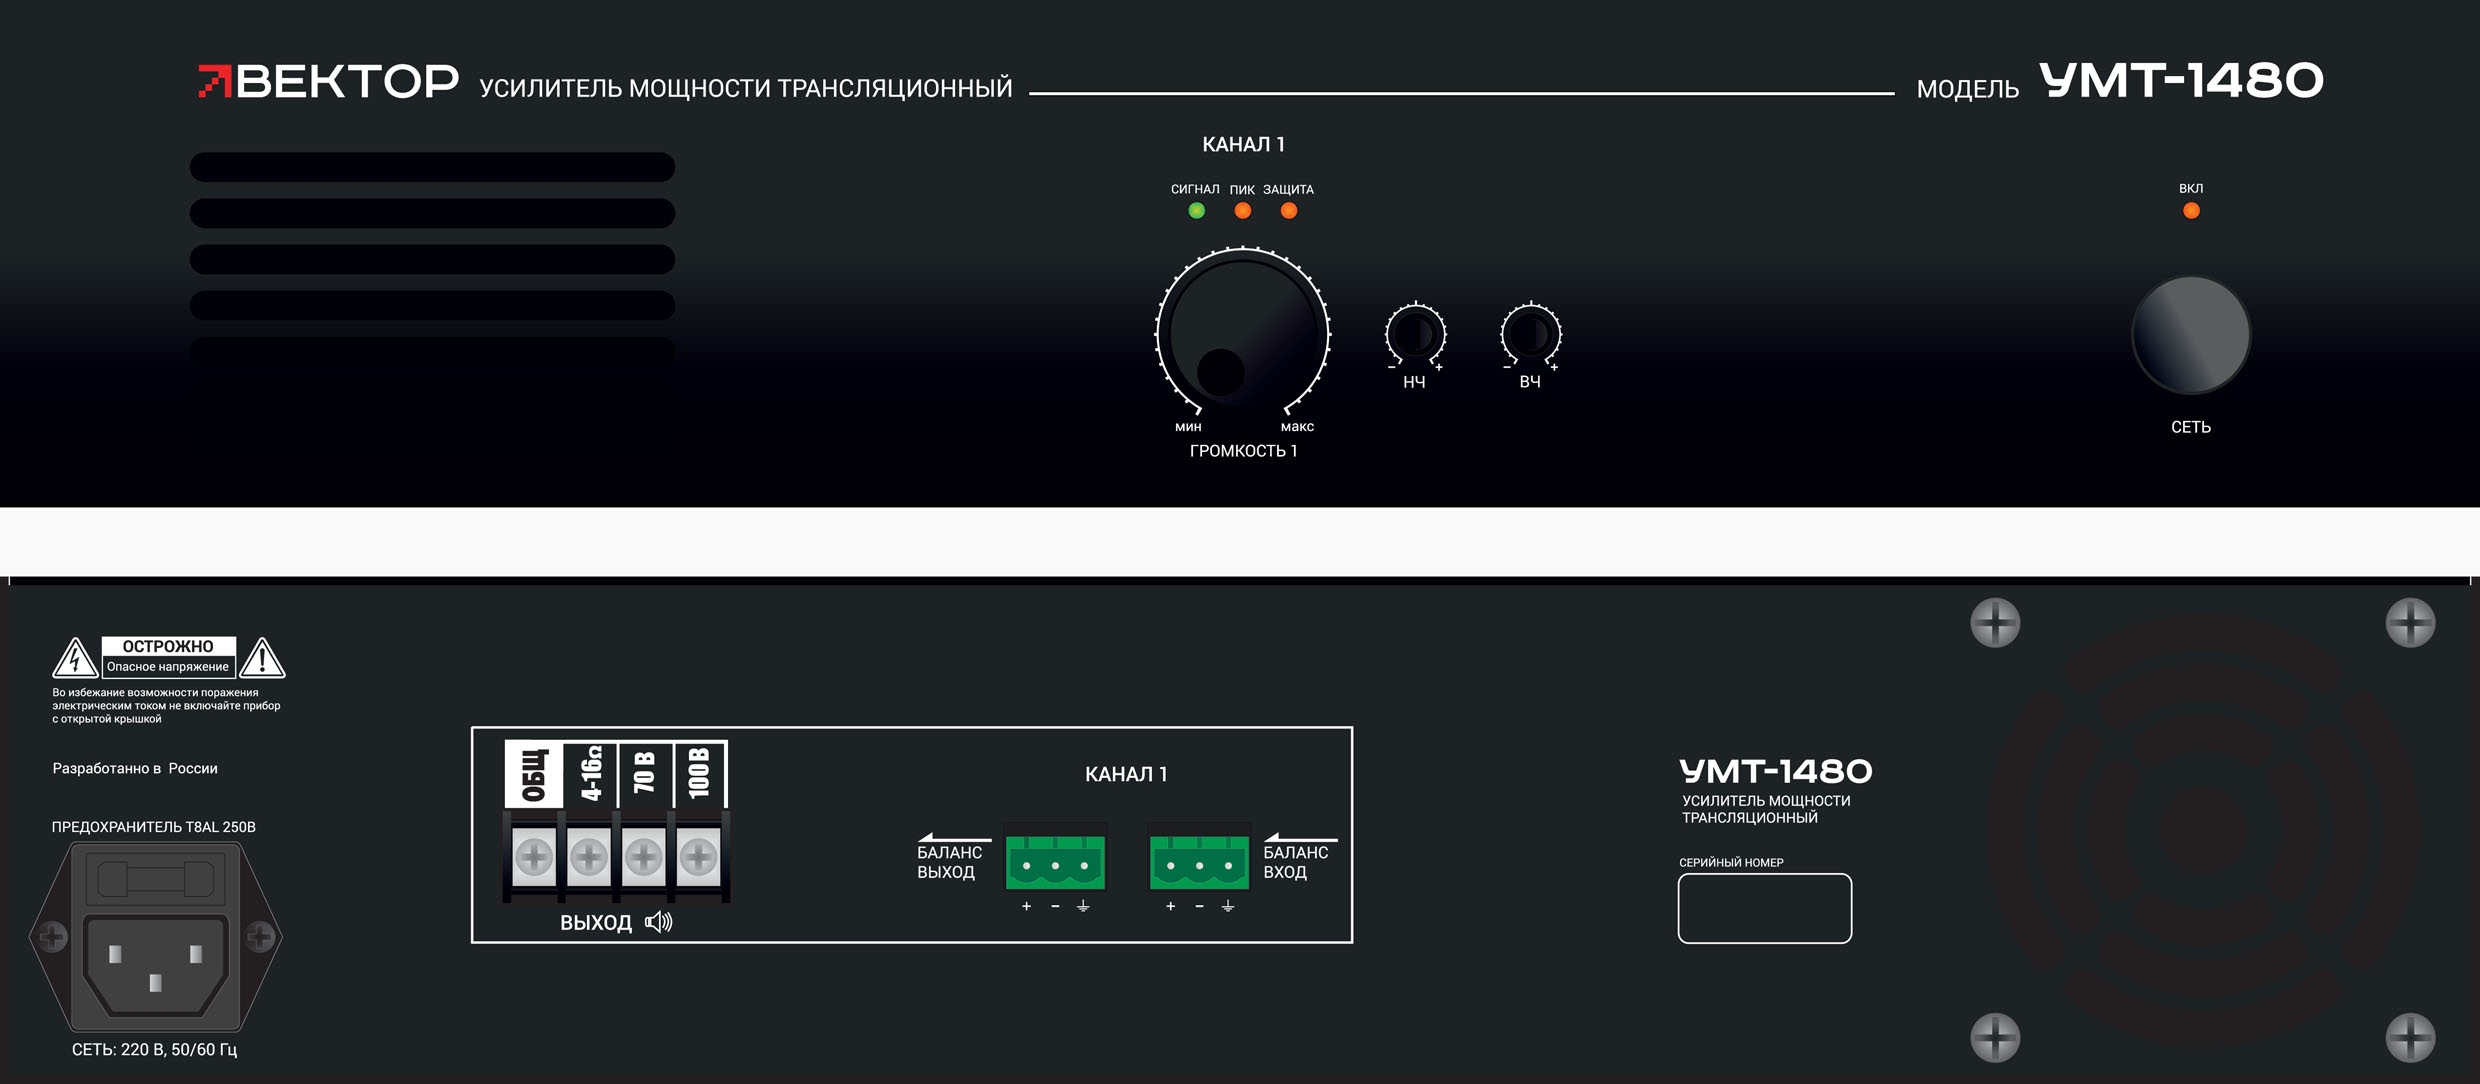Click the БАЛАНС ВХОД label
The height and width of the screenshot is (1084, 2480).
[1296, 862]
